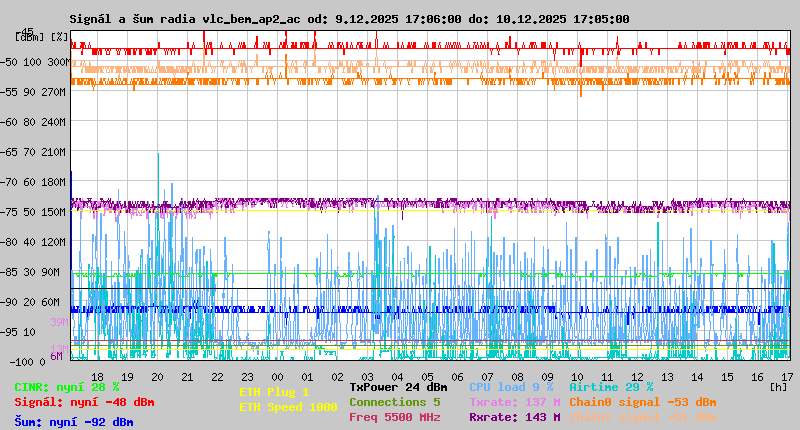The width and height of the screenshot is (800, 430).
Task: Click the blue Šum -92 dBm label
Action: [x=74, y=422]
